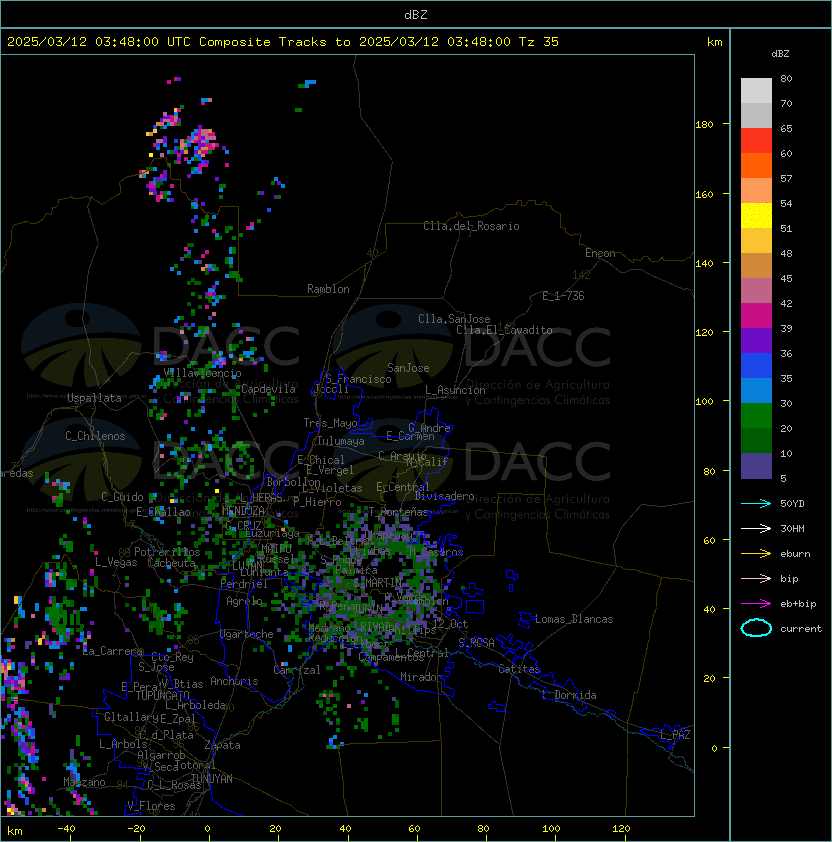
Task: Click the 'eburn' legend label
Action: click(795, 554)
